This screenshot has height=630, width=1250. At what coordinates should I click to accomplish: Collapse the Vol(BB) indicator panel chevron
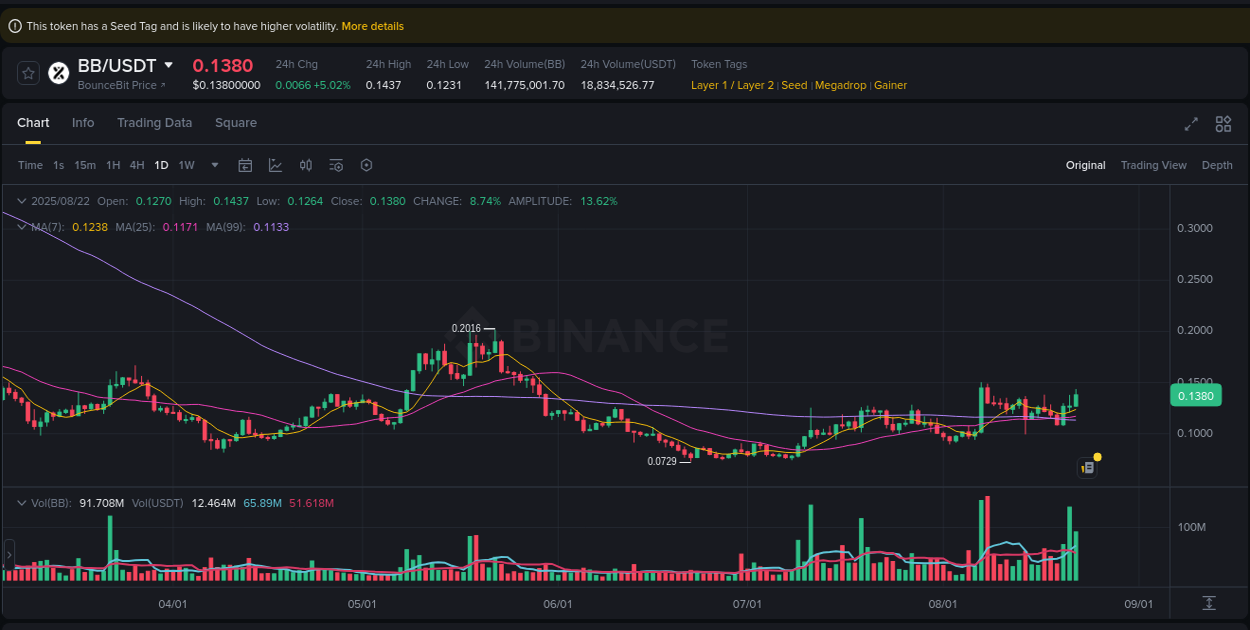point(20,503)
